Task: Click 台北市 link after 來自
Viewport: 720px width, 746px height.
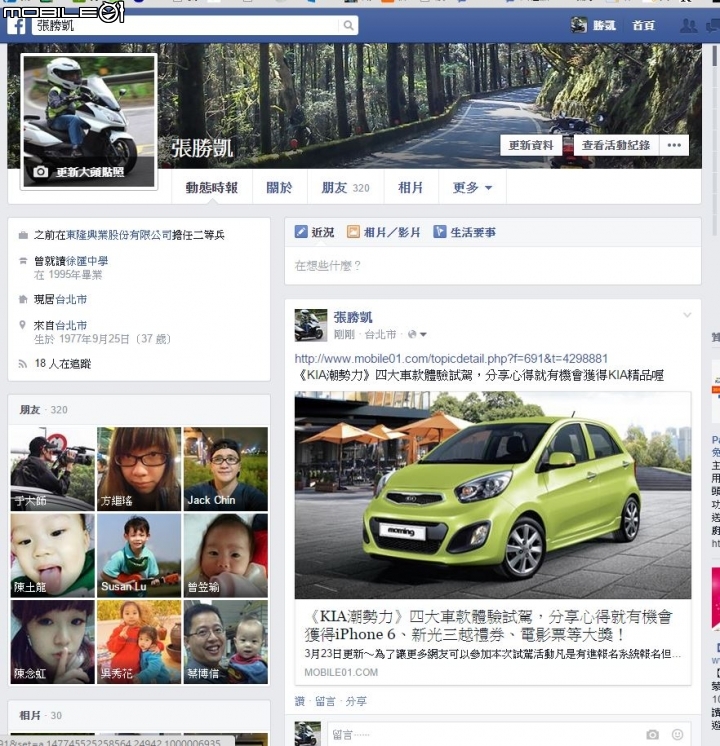Action: click(71, 325)
